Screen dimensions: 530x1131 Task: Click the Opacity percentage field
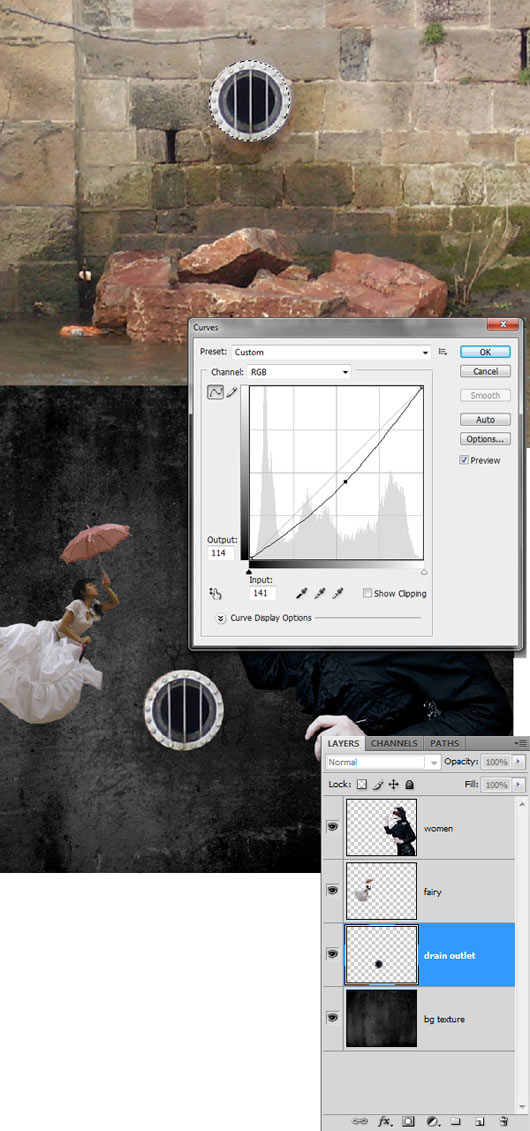tap(496, 762)
